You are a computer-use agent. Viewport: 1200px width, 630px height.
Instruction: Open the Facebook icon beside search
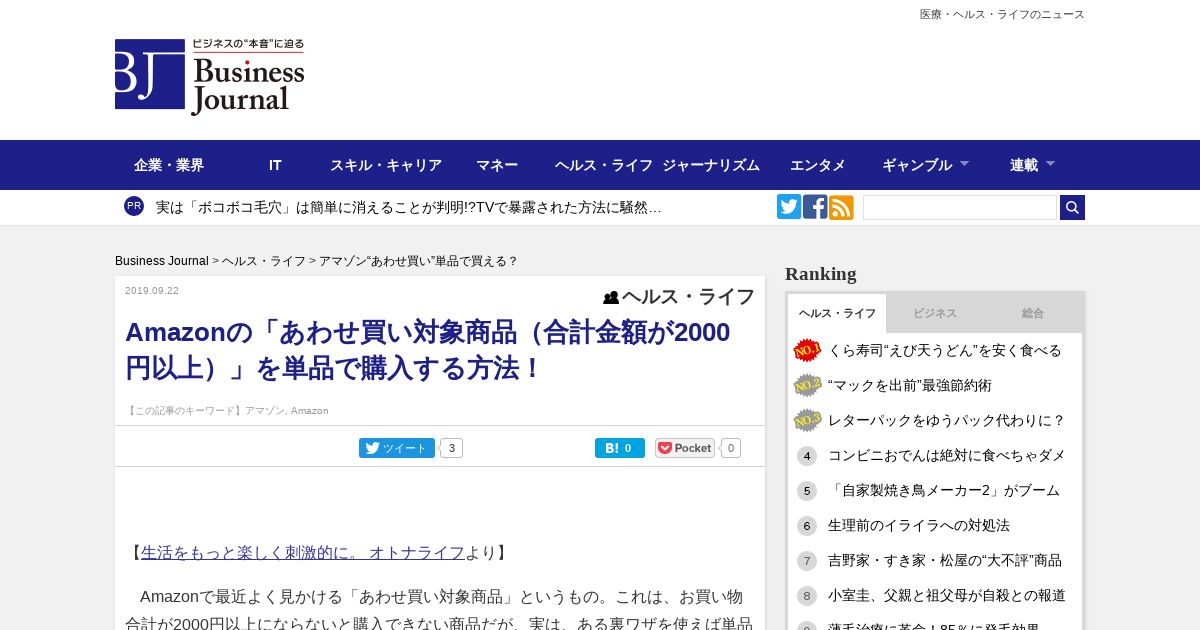pos(815,207)
